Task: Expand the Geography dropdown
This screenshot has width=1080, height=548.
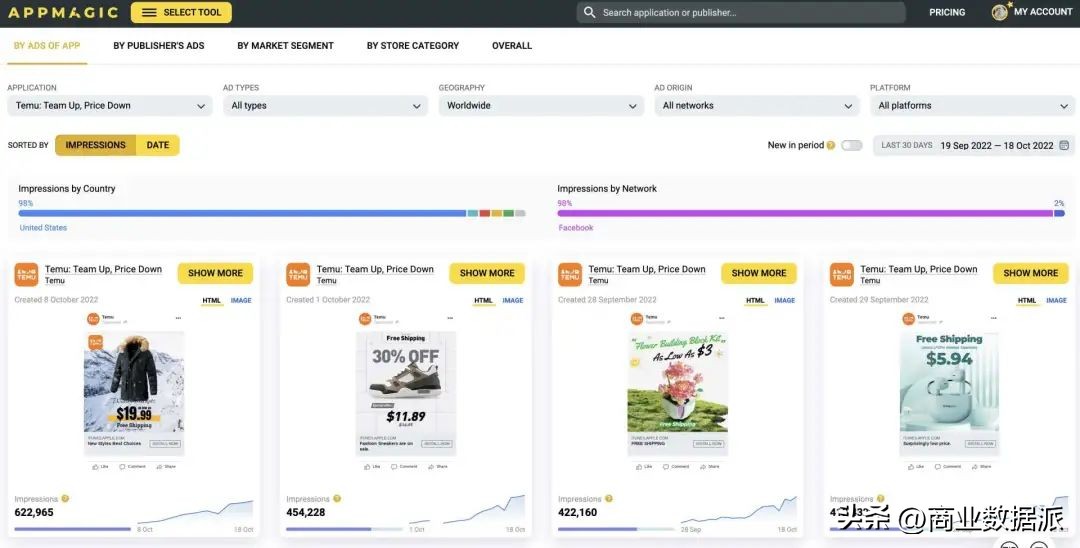Action: [x=541, y=105]
